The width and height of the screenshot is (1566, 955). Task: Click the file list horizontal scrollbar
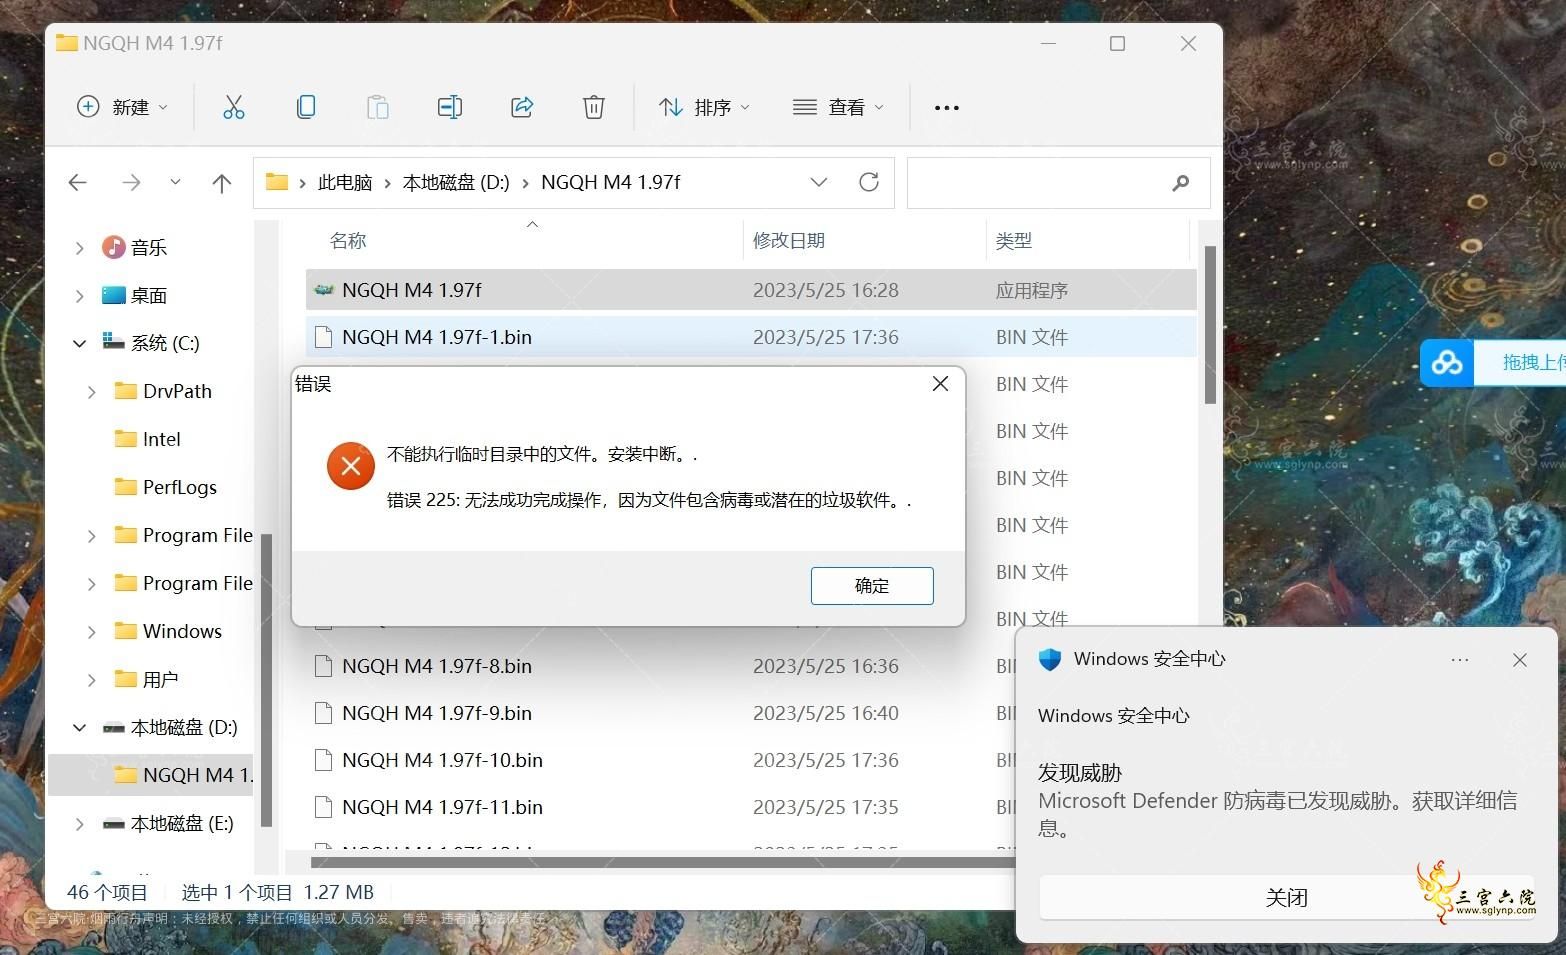pyautogui.click(x=663, y=862)
